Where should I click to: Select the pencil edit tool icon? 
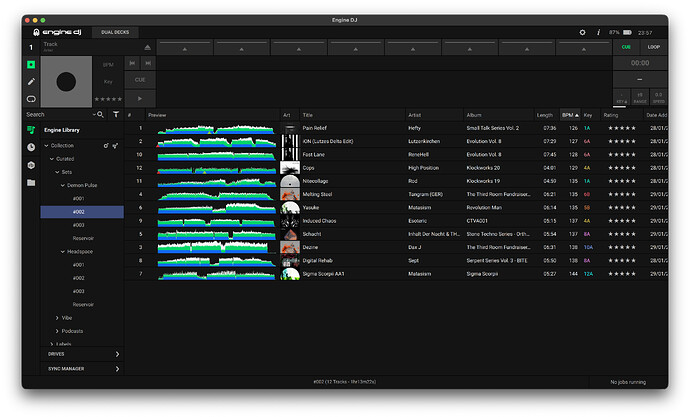(x=31, y=81)
